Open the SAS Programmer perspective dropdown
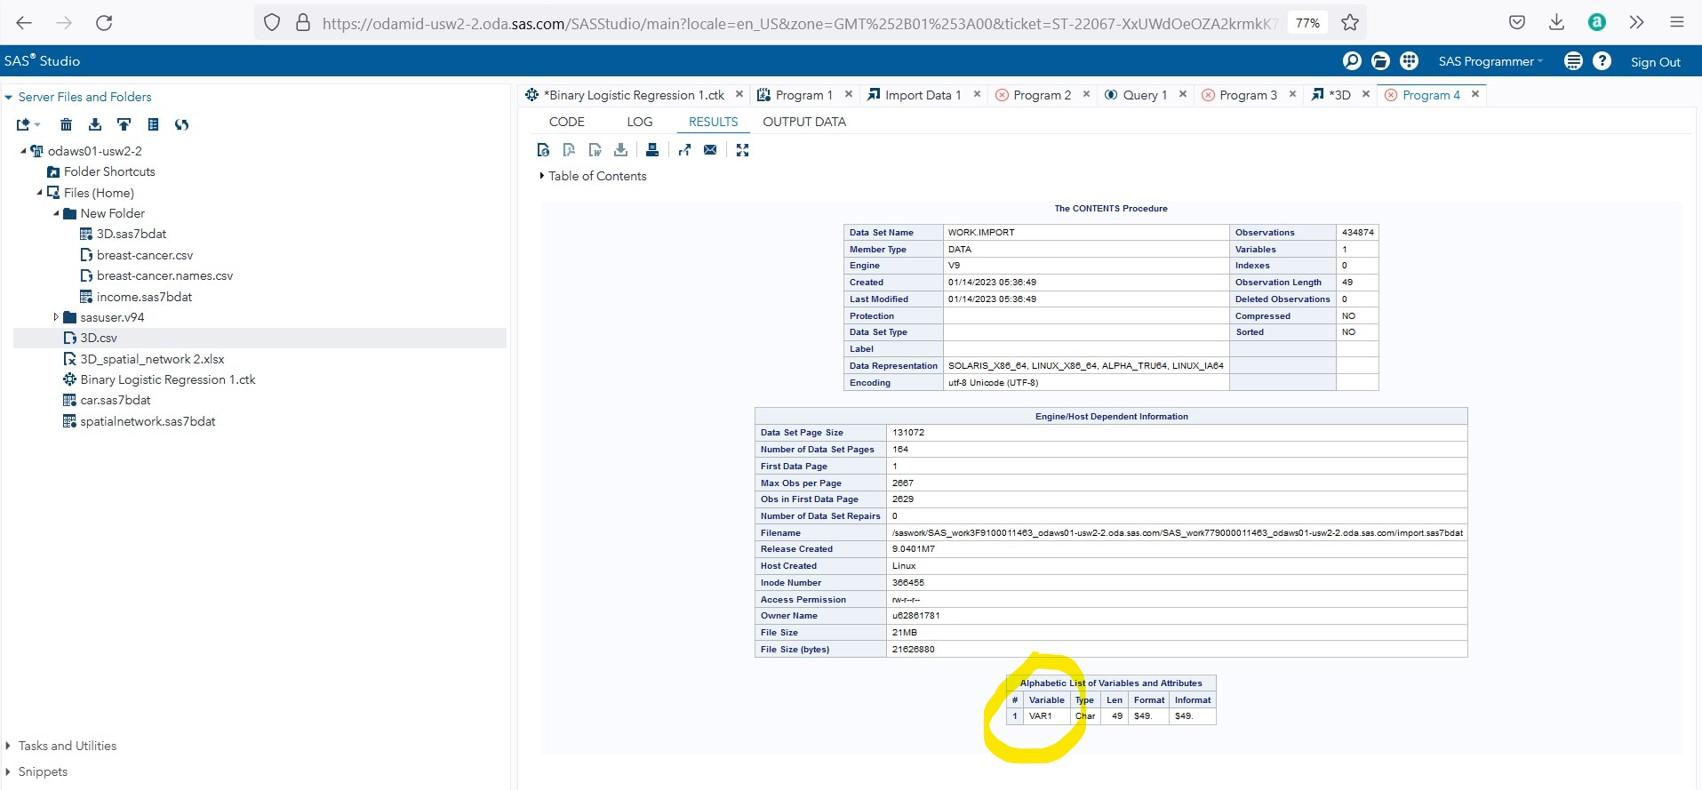Screen dimensions: 1702x790 (x=1489, y=61)
